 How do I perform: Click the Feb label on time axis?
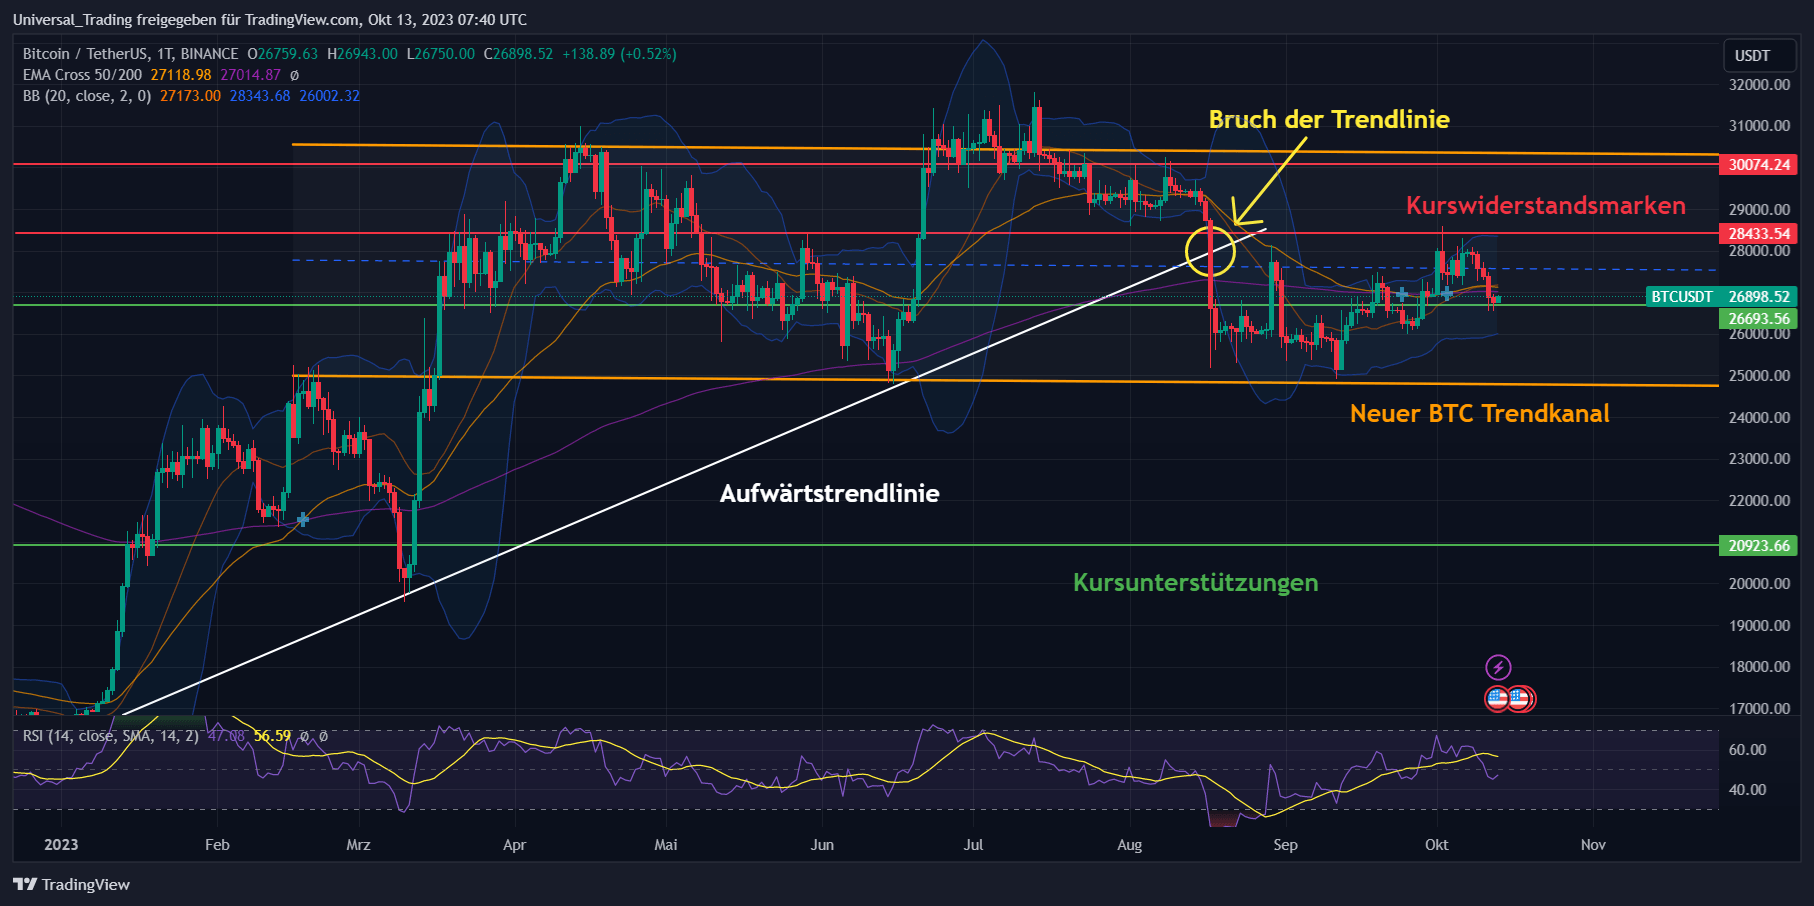point(217,845)
